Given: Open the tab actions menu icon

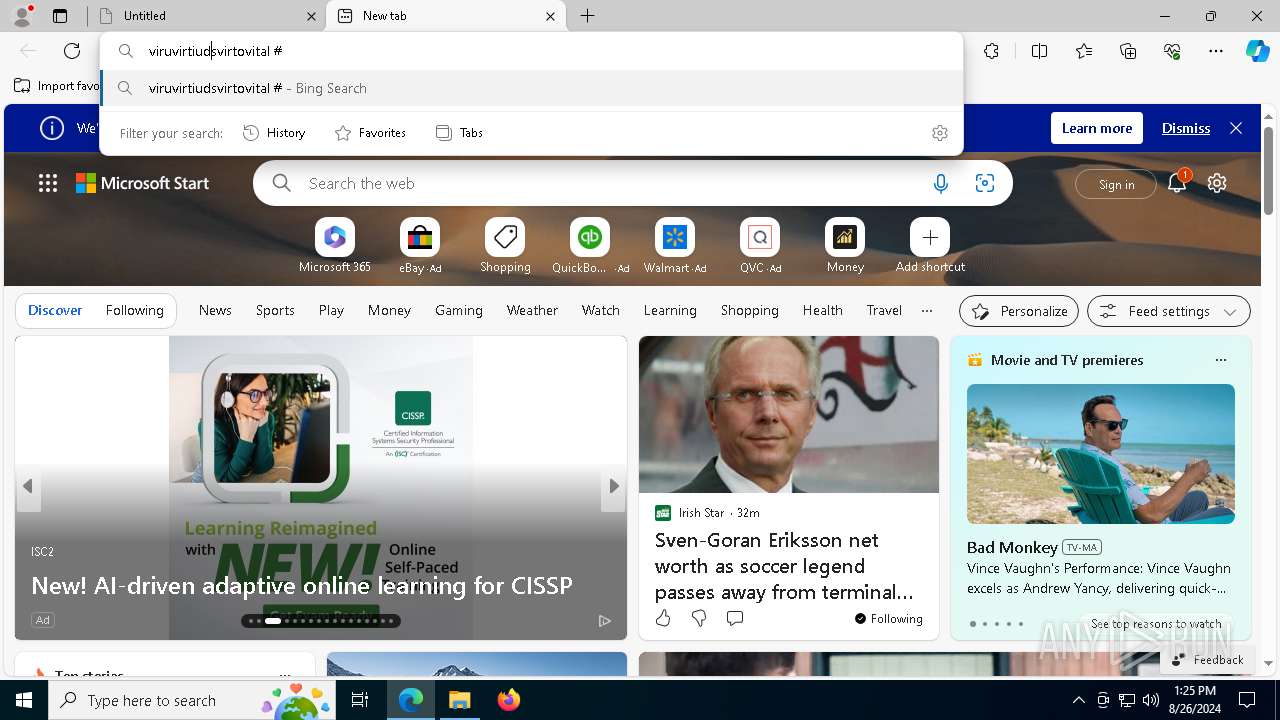Looking at the screenshot, I should [x=60, y=16].
